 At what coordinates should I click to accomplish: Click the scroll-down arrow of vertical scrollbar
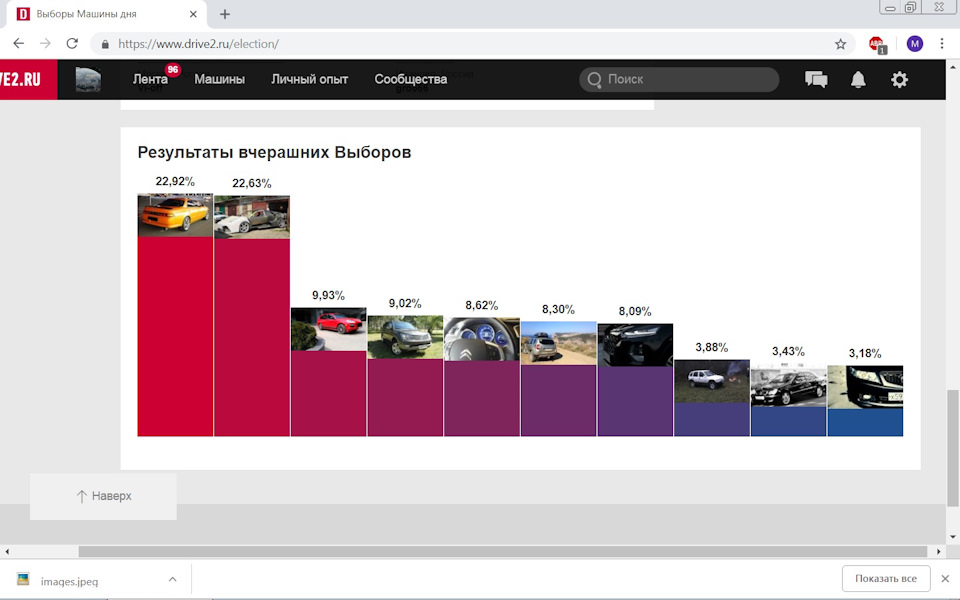(953, 537)
